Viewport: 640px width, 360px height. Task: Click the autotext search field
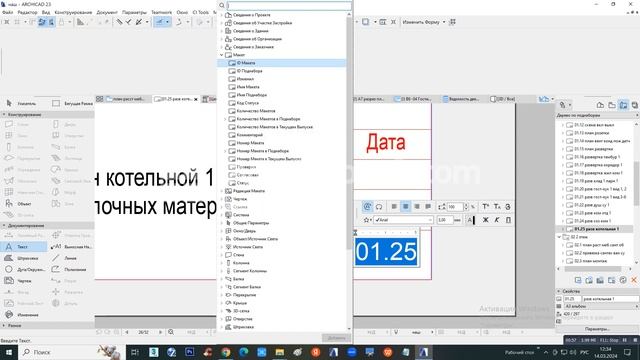(289, 5)
